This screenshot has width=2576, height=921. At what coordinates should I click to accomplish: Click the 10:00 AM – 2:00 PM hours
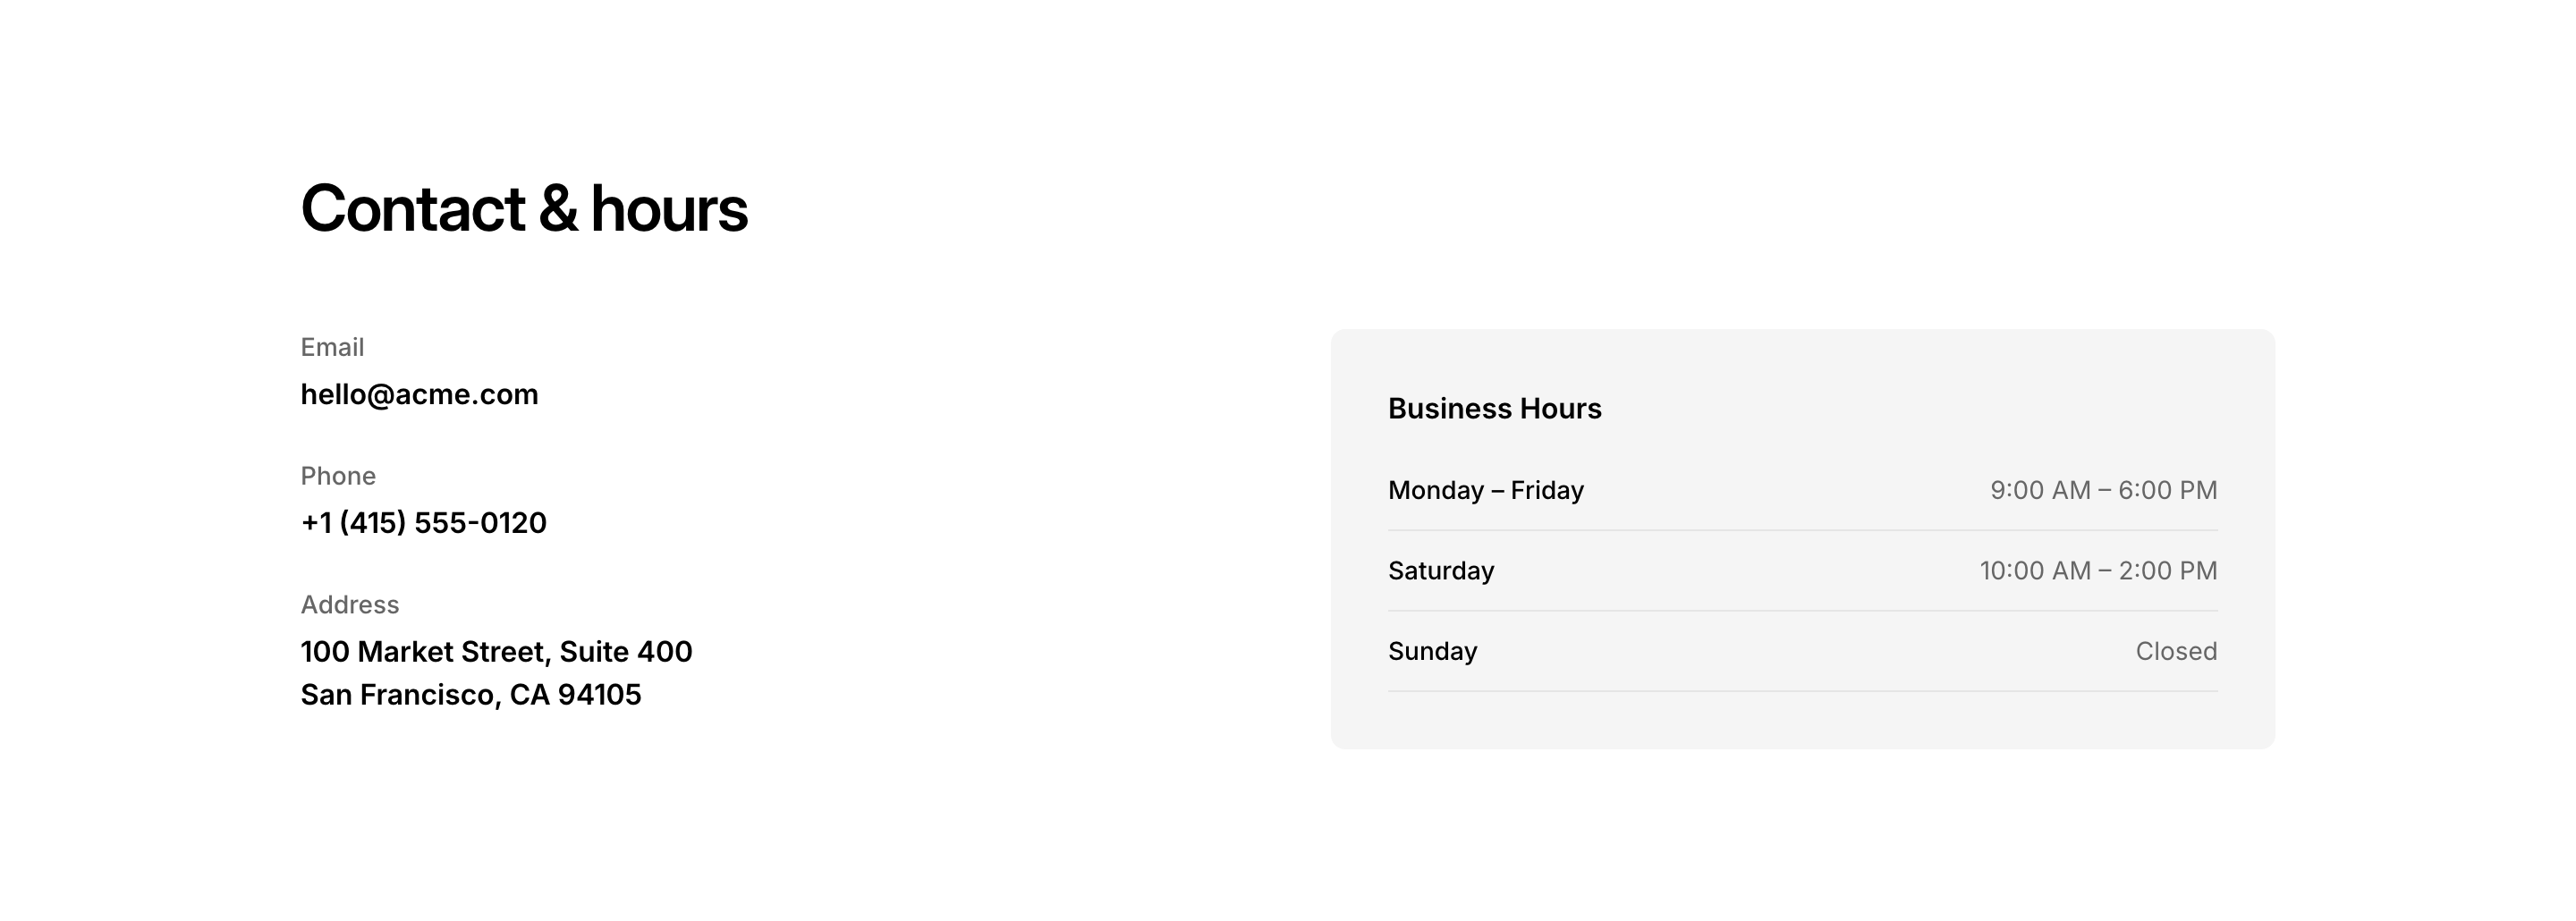point(2098,571)
